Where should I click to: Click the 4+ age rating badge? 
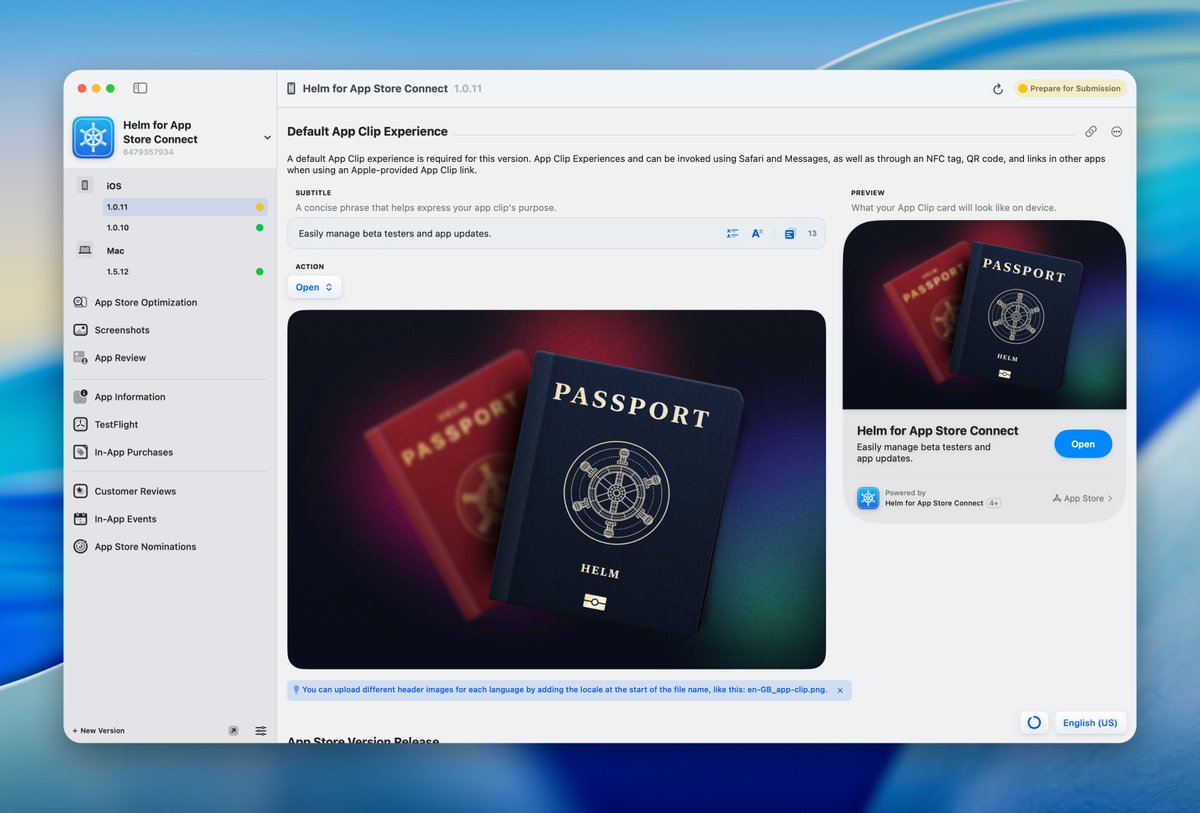click(x=994, y=503)
